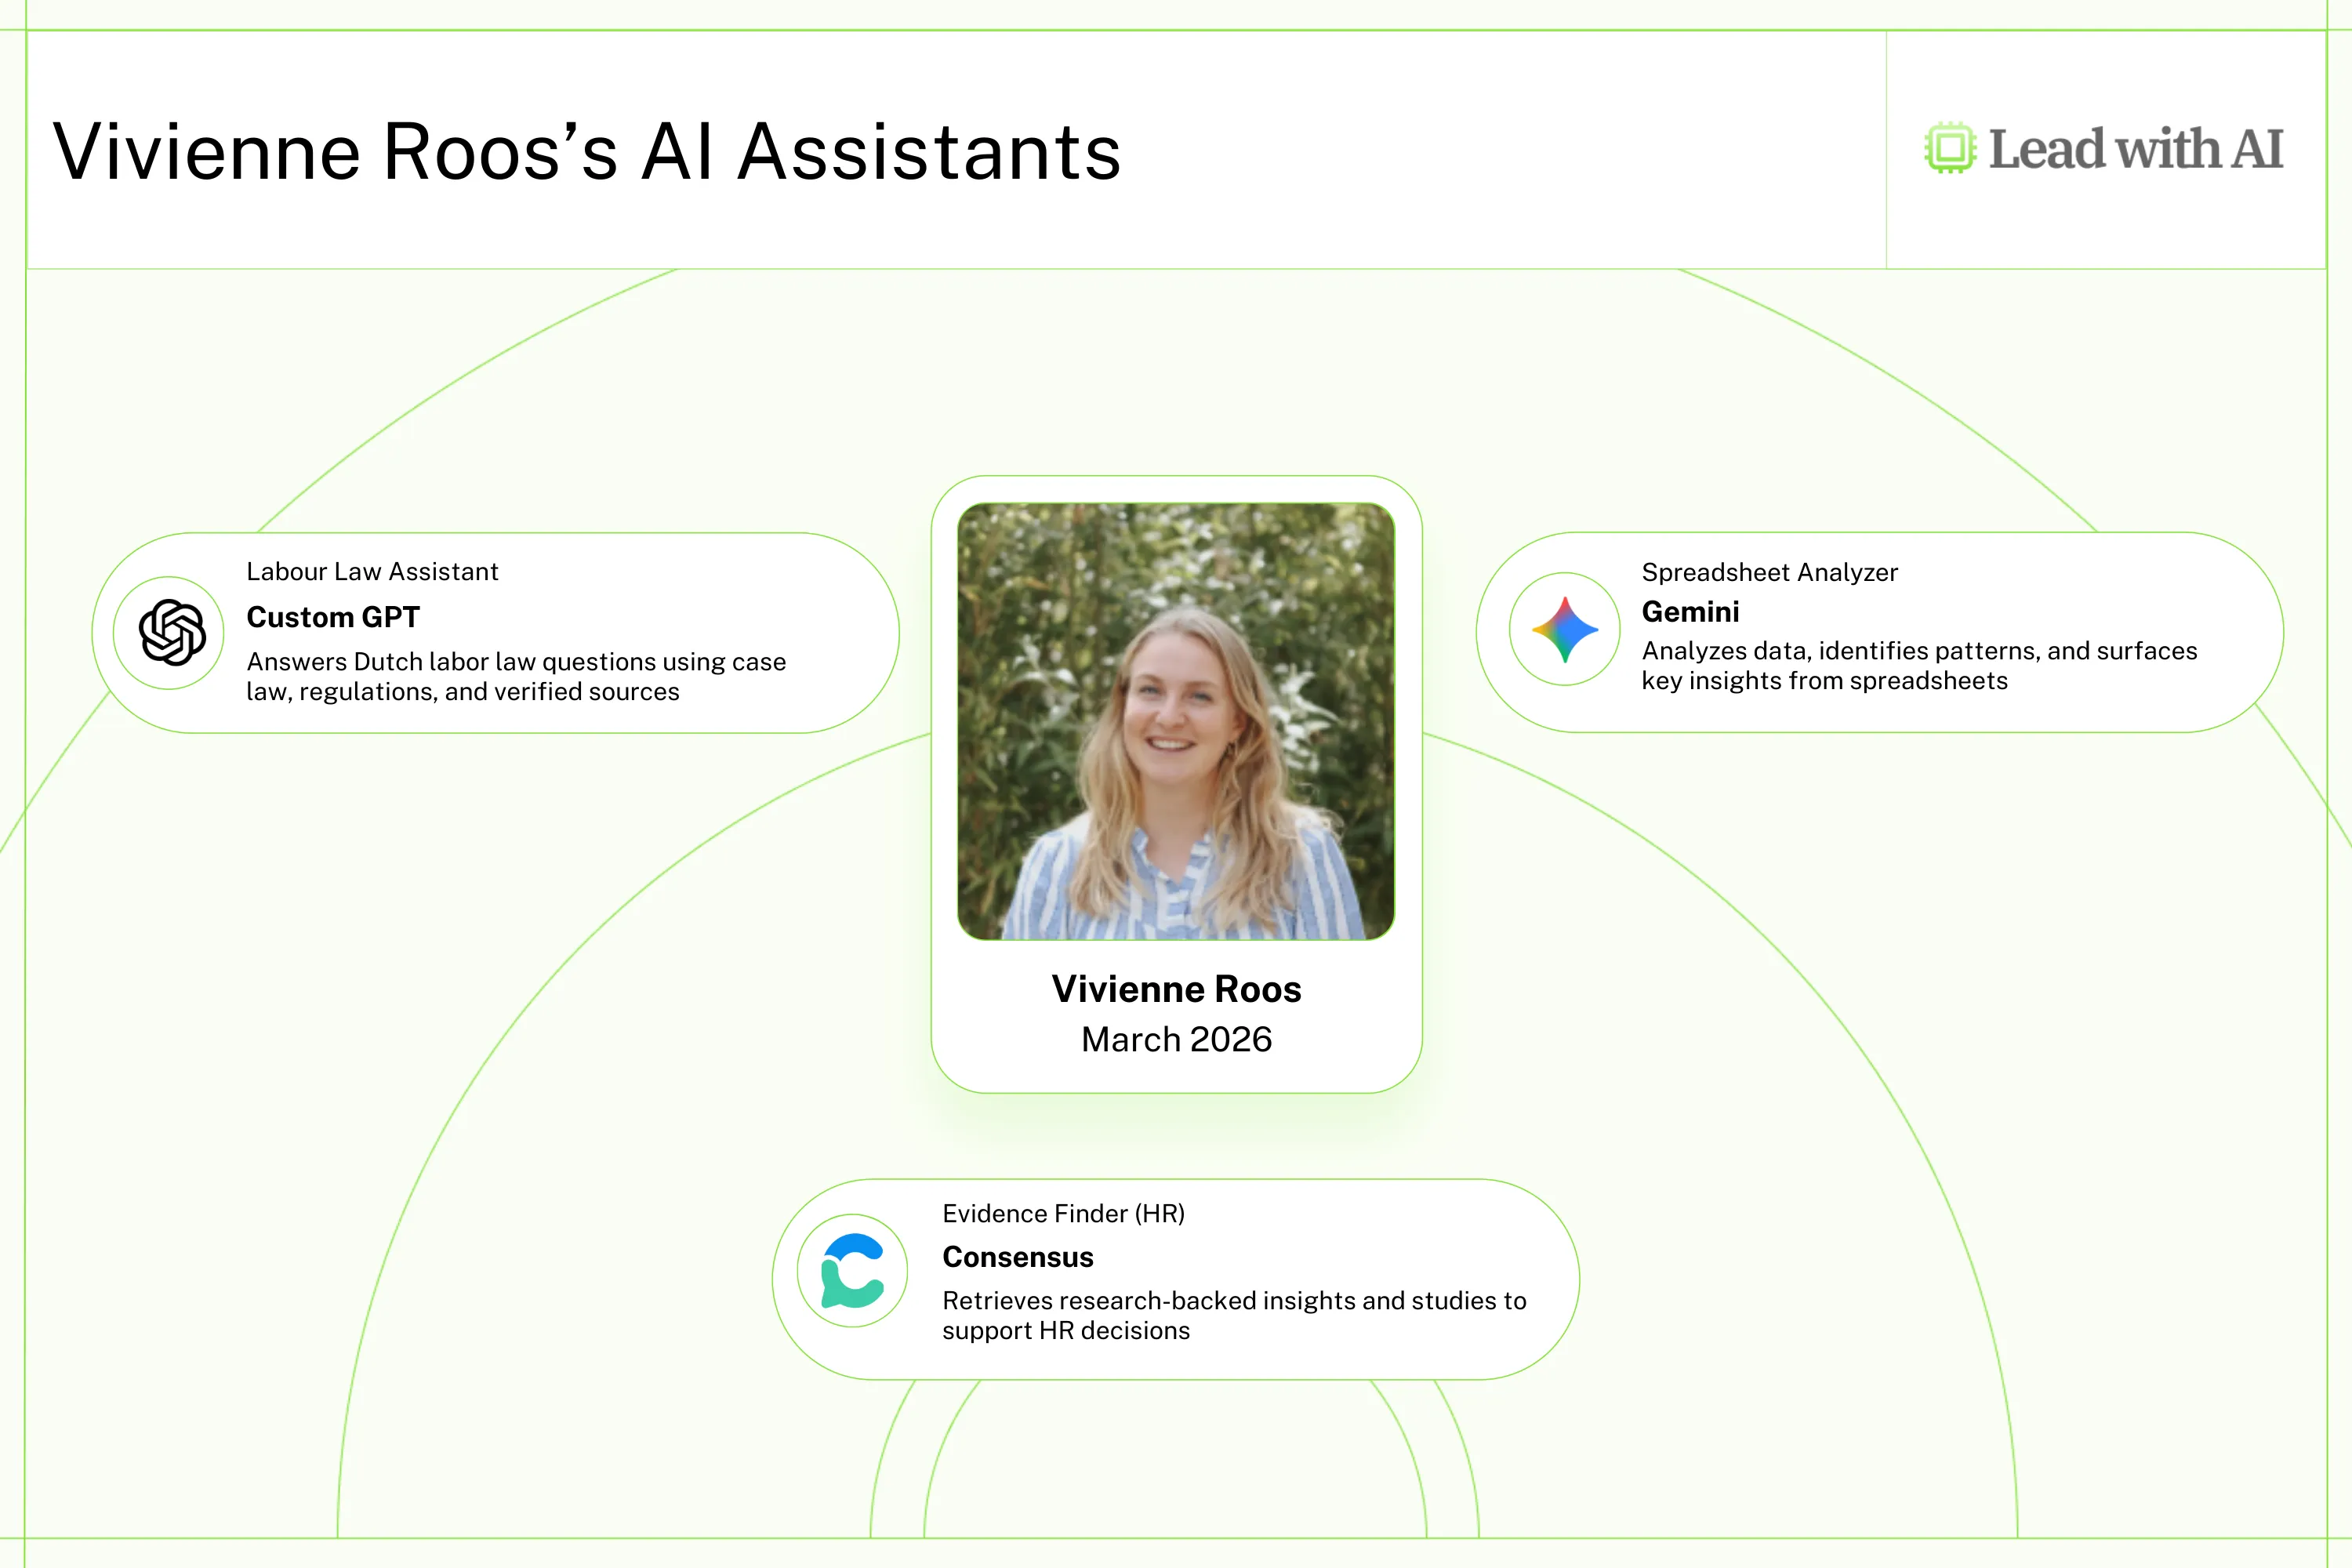Click the Gemini heading text
This screenshot has width=2352, height=1568.
tap(1690, 611)
